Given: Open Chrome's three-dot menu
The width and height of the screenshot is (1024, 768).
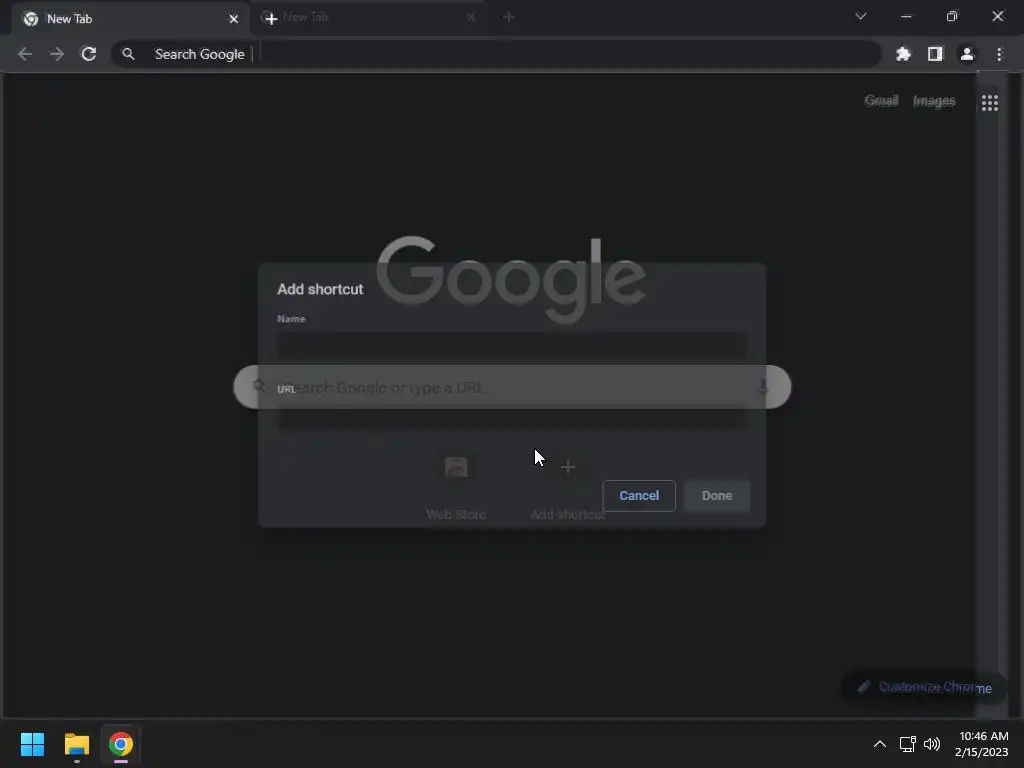Looking at the screenshot, I should point(999,54).
